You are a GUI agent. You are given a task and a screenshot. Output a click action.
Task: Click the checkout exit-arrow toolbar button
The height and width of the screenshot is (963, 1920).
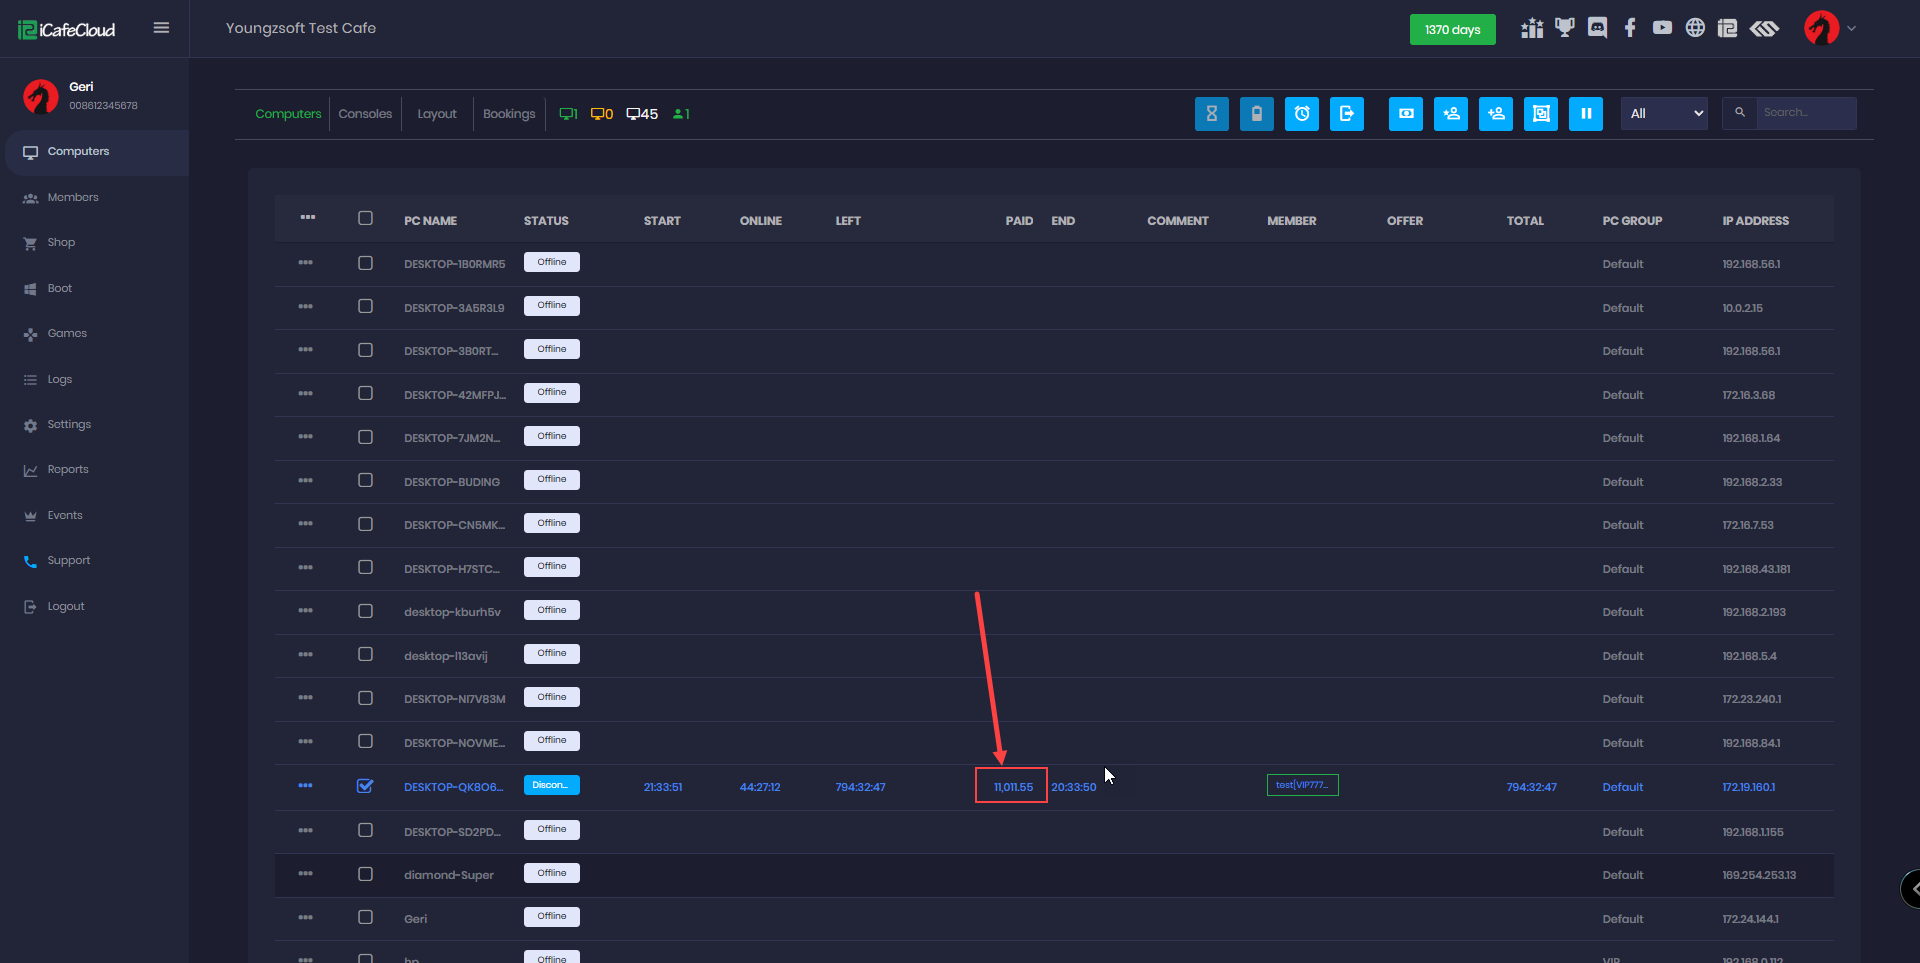pos(1346,114)
